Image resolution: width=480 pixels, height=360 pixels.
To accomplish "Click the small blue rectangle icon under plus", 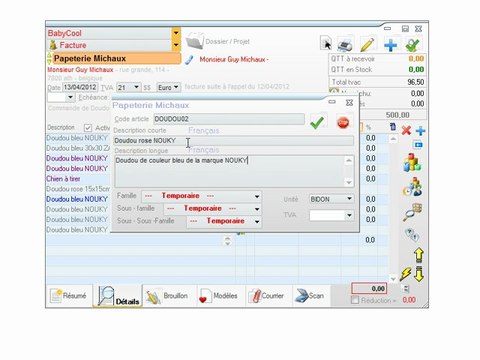I will (x=418, y=145).
